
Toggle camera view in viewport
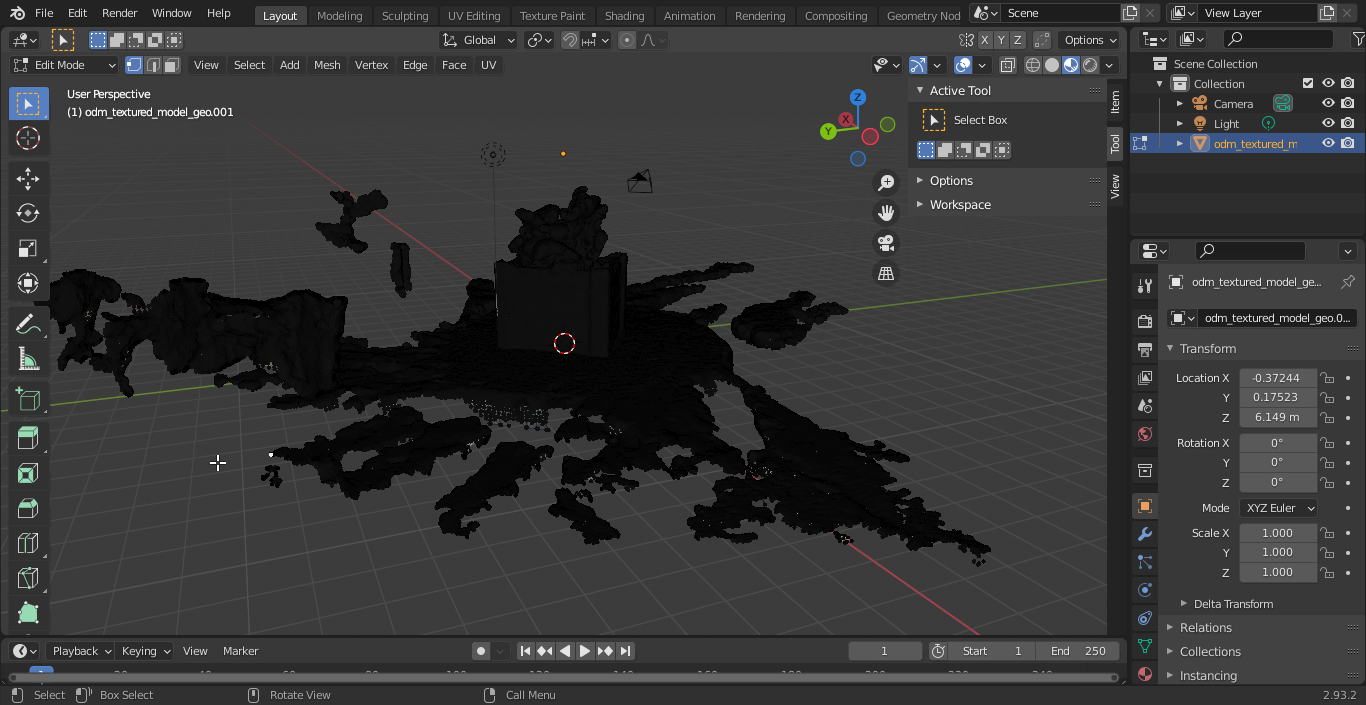[x=885, y=243]
